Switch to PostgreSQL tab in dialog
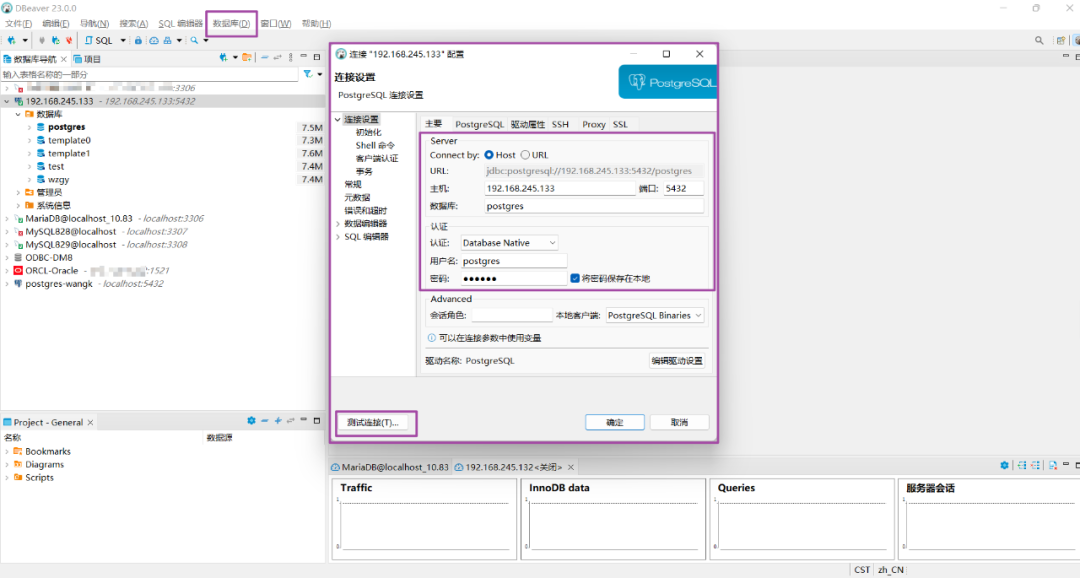Screen dimensions: 1080x578 [x=479, y=124]
